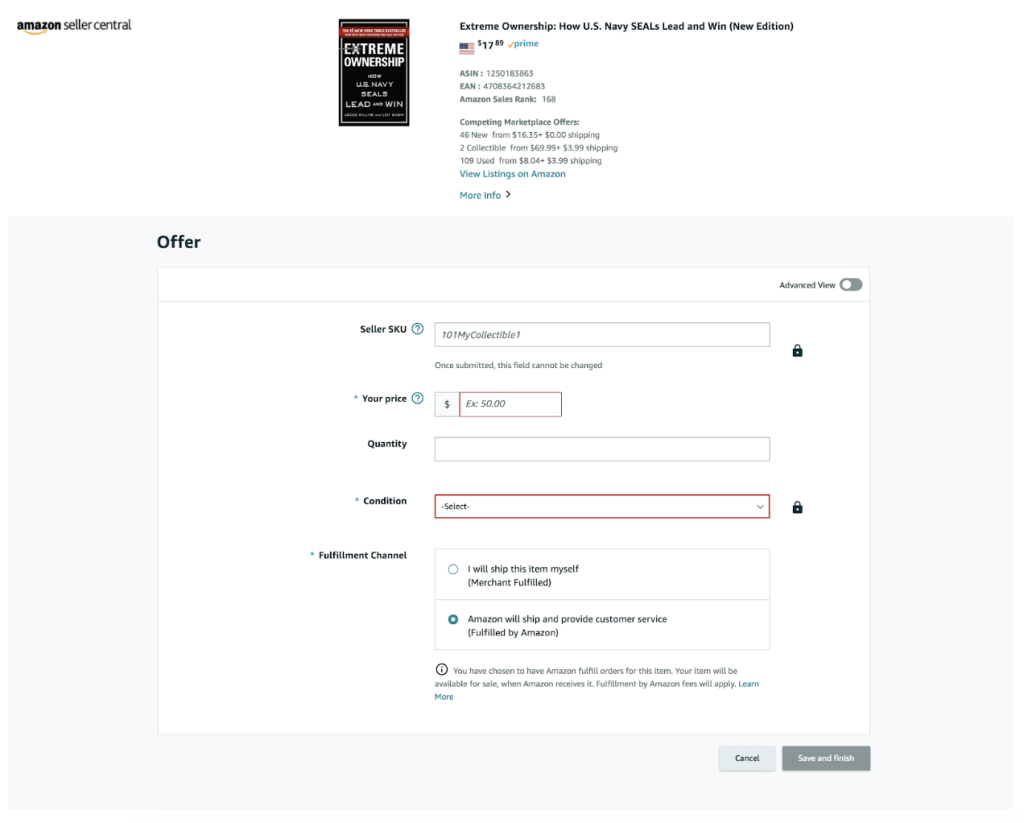Select the Merchant Fulfilled option

point(453,567)
